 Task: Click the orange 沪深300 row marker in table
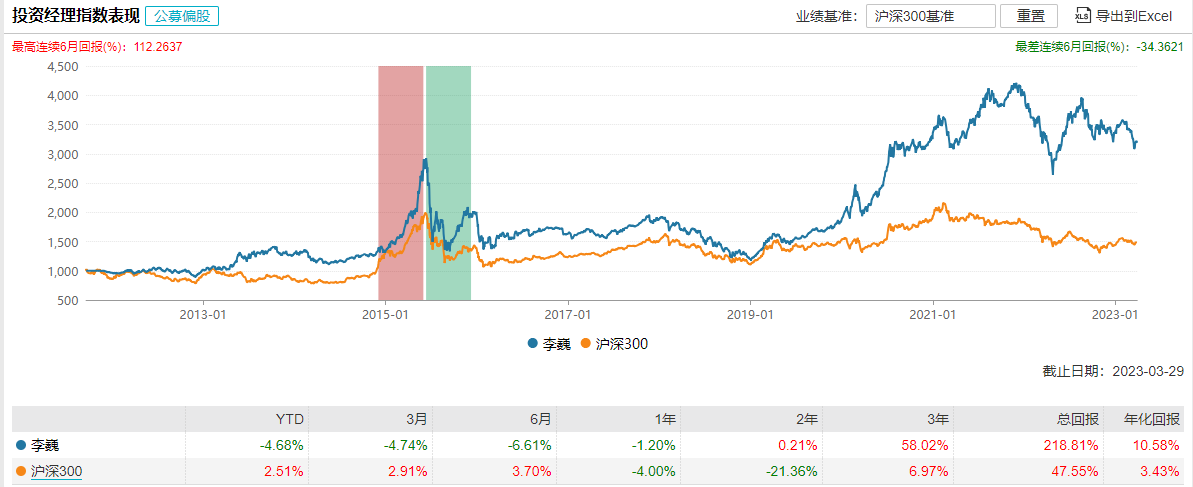click(x=20, y=472)
